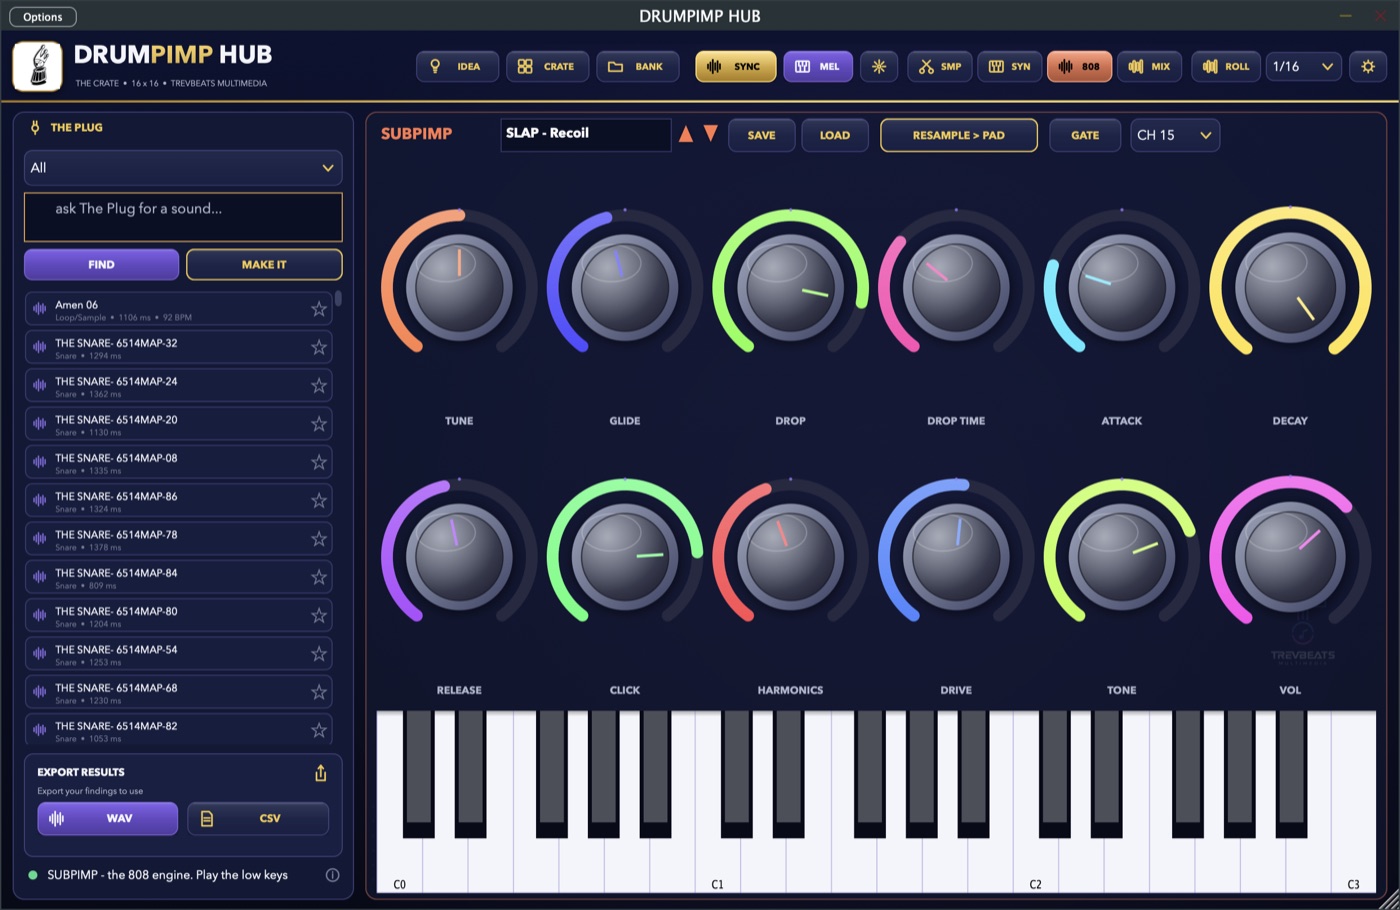Image resolution: width=1400 pixels, height=910 pixels.
Task: Click the DRIVE knob
Action: tap(956, 557)
